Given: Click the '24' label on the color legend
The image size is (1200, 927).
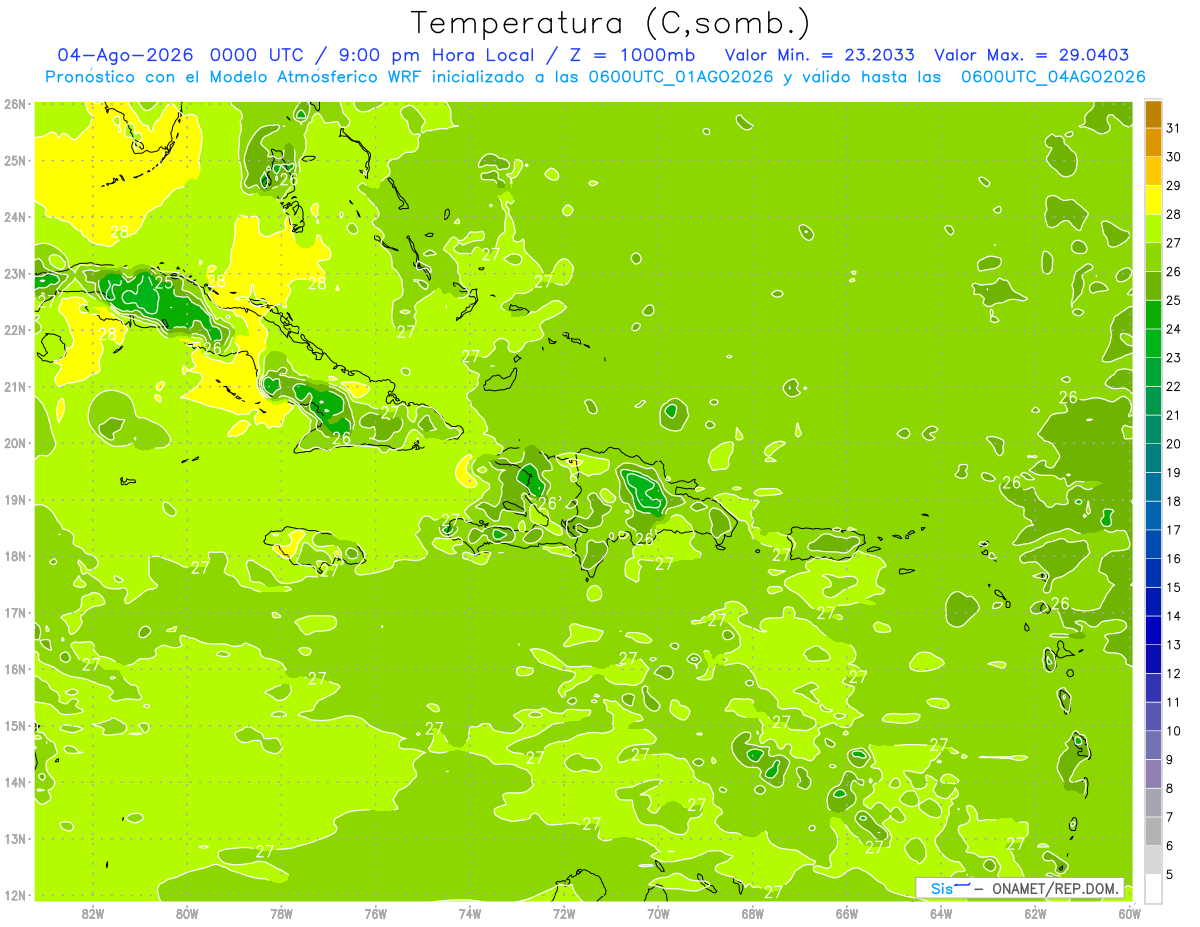Looking at the screenshot, I should tap(1174, 329).
